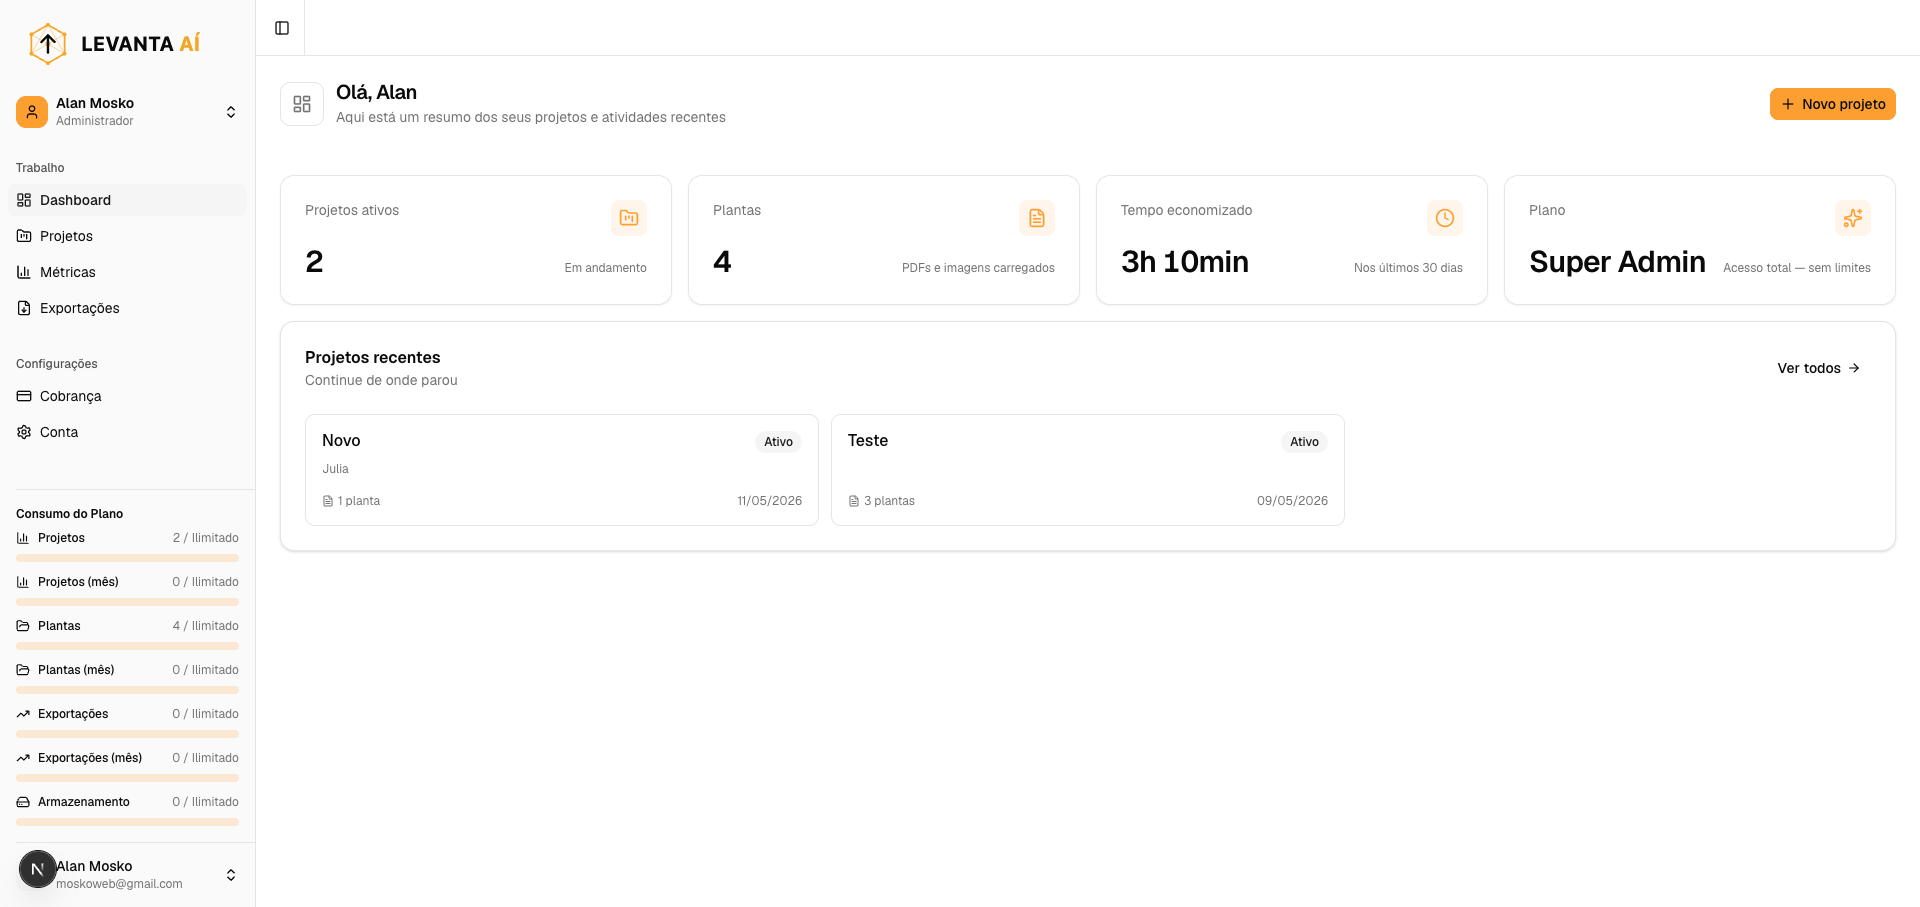Expand the user menu beside moskoweb@gmail.com
1920x907 pixels.
[231, 875]
